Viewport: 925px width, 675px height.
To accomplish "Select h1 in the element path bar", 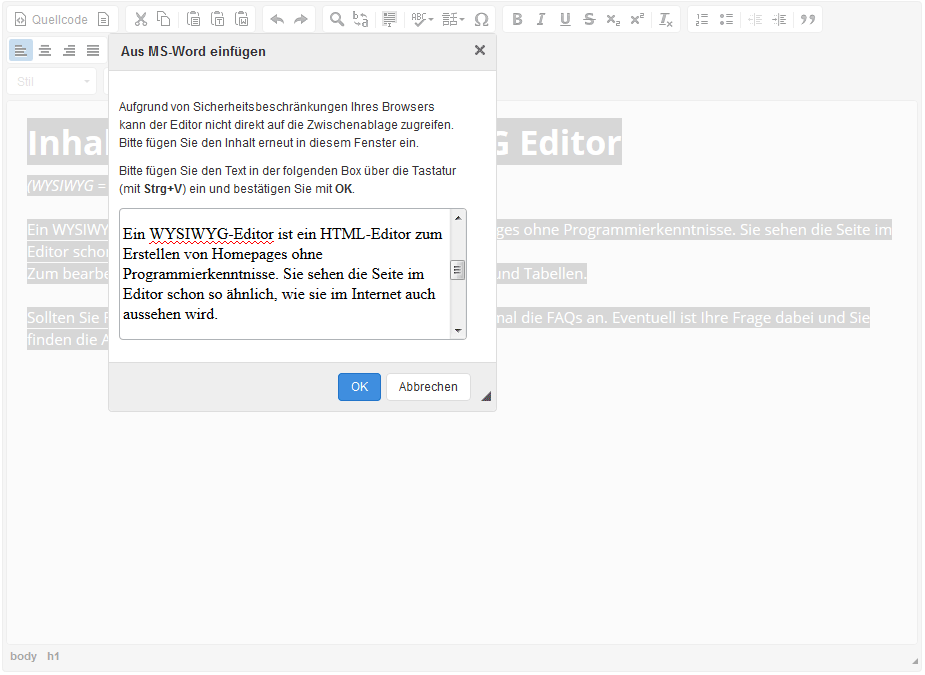I will tap(53, 656).
